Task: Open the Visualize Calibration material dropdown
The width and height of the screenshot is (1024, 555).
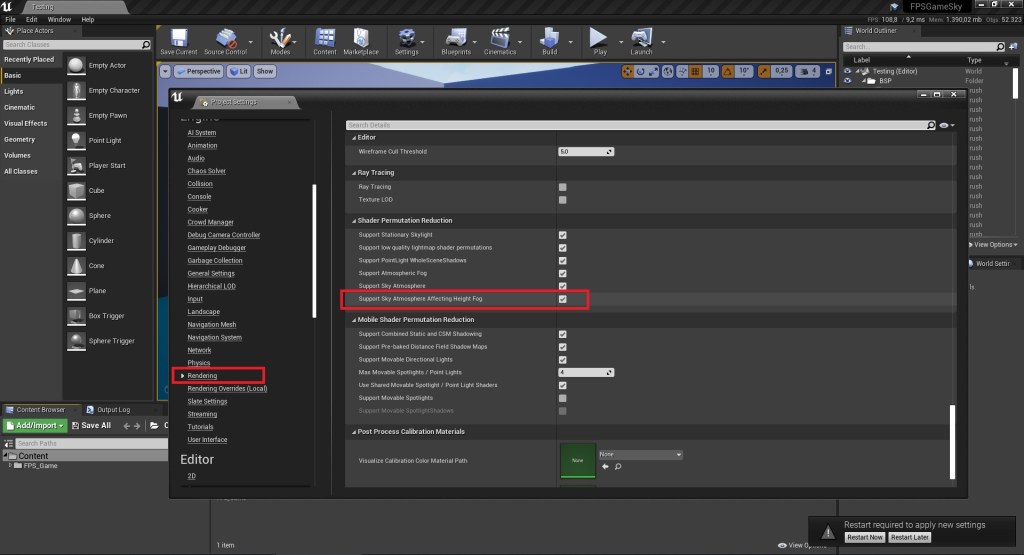Action: click(640, 455)
